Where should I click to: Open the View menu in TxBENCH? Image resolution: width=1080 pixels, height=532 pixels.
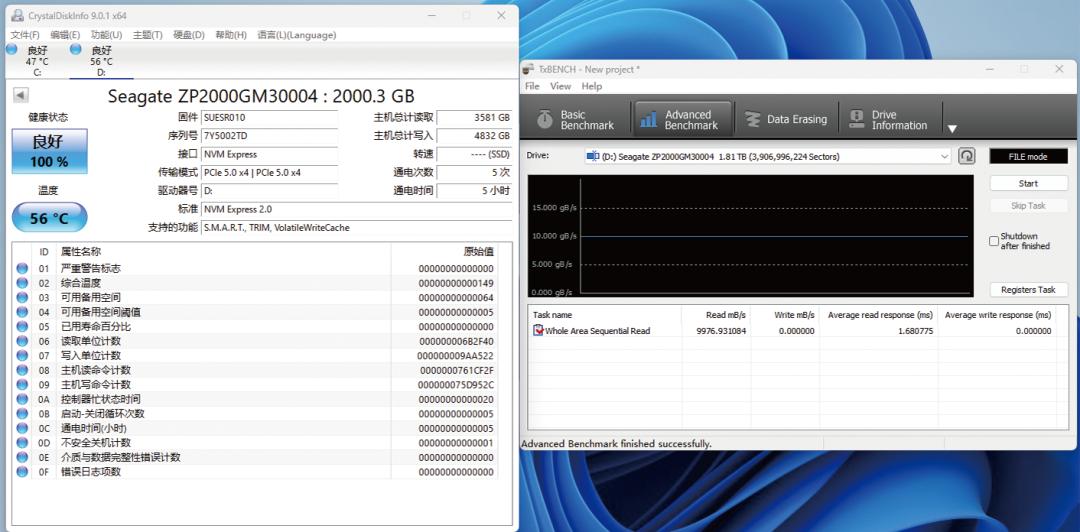coord(560,87)
